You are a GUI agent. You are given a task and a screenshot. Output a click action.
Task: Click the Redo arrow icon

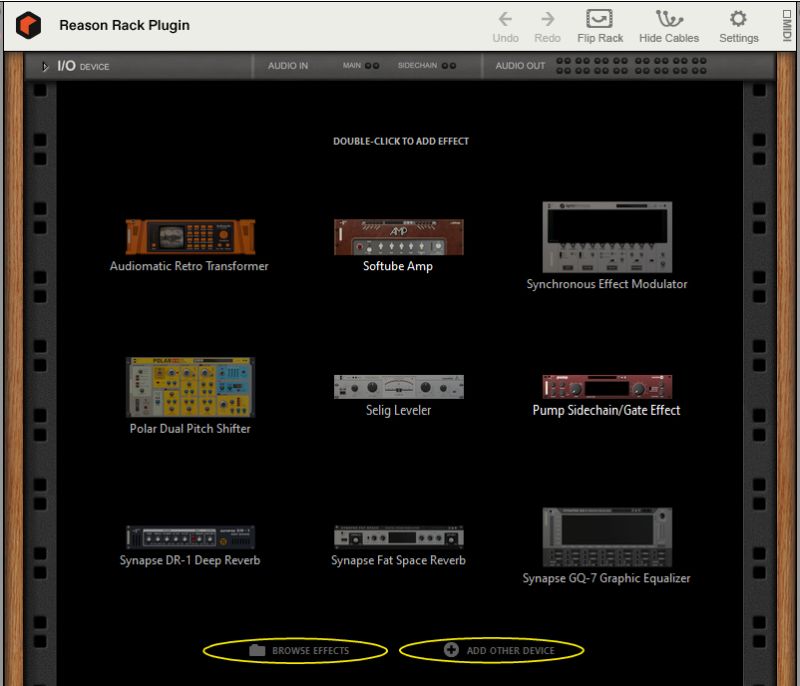tap(547, 19)
